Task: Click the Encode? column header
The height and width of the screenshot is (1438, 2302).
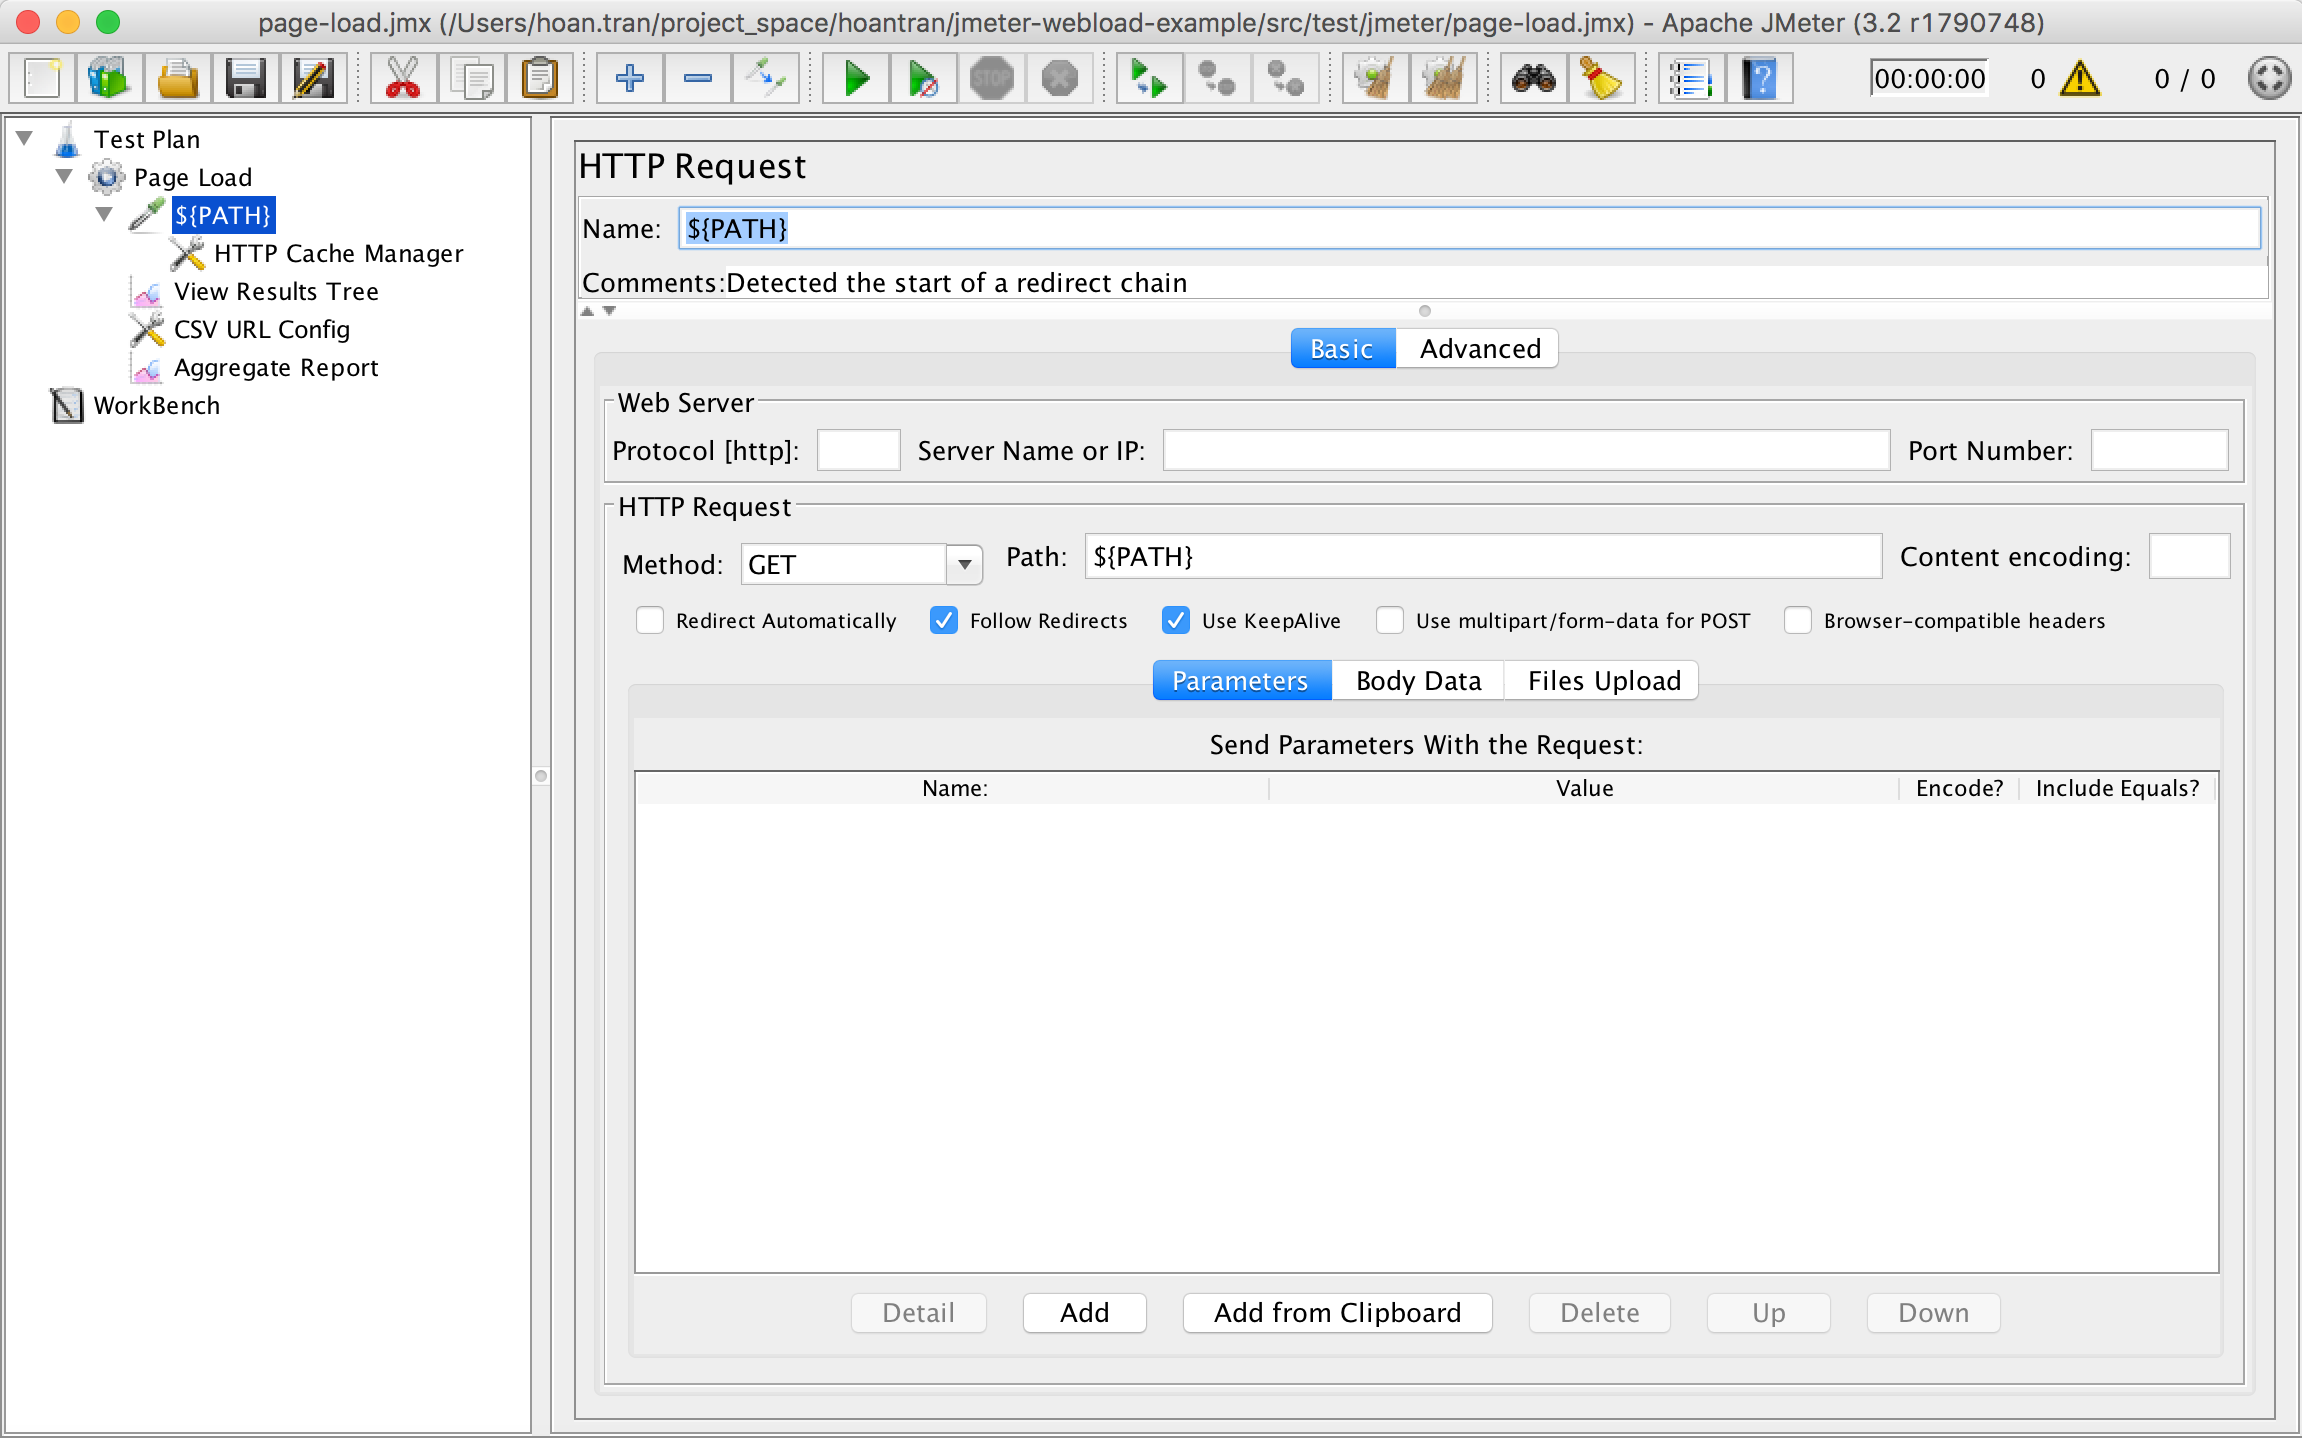Action: coord(1959,789)
